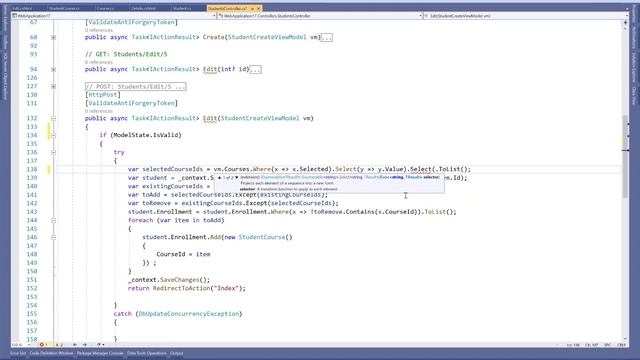Click the yellow warning count indicator
The width and height of the screenshot is (640, 360).
[x=59, y=345]
